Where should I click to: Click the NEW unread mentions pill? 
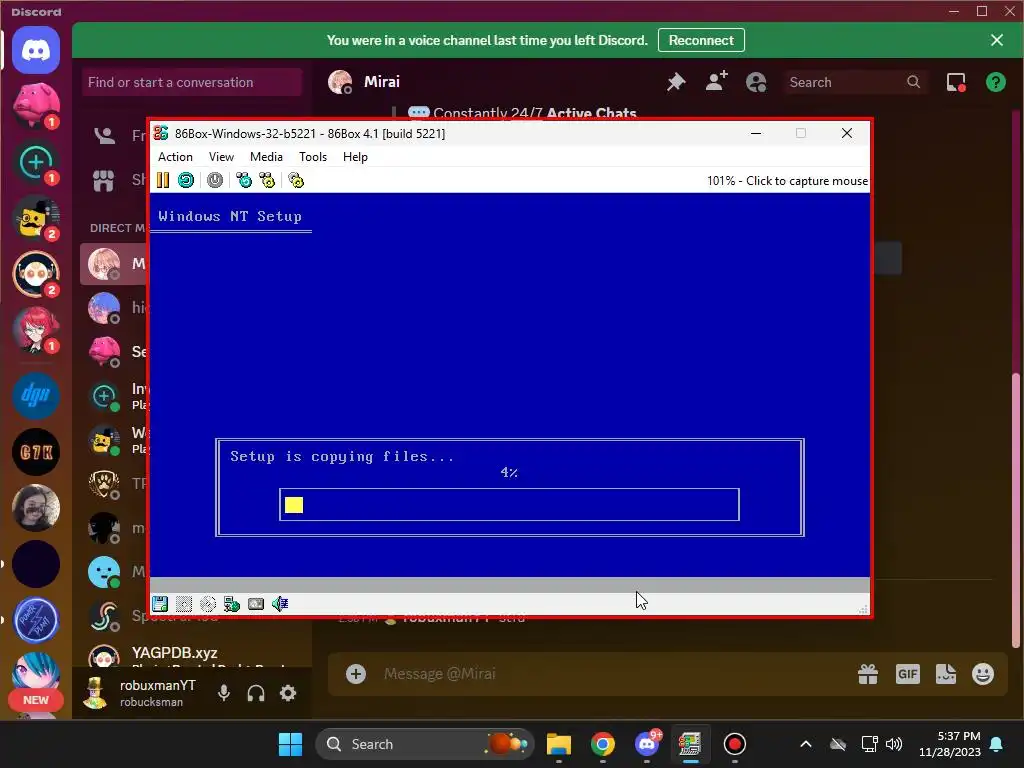[x=36, y=700]
